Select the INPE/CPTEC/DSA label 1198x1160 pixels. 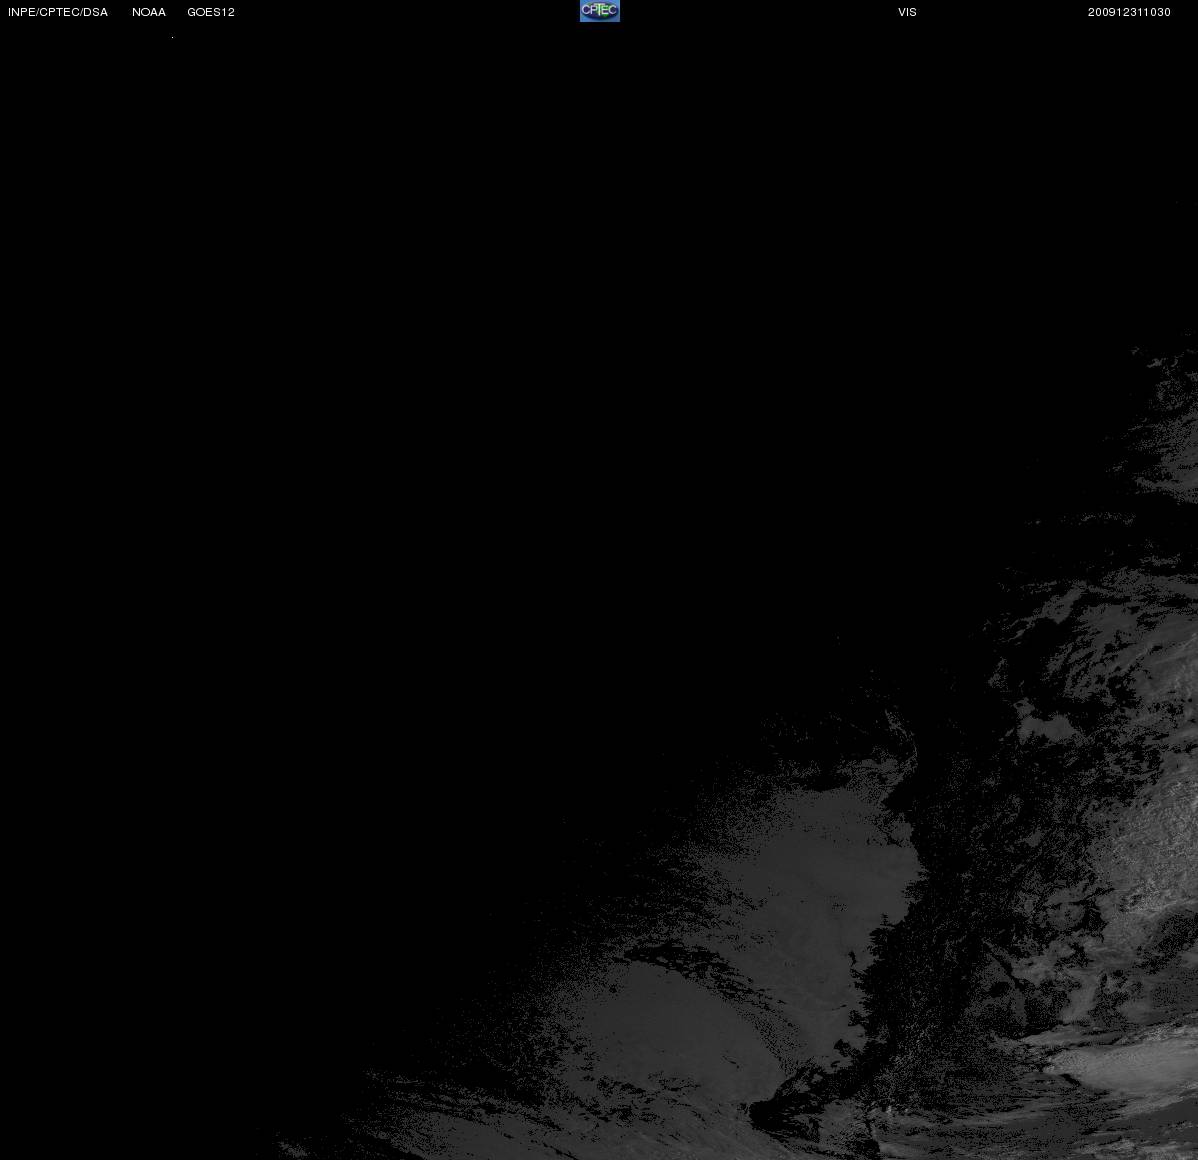click(x=58, y=12)
